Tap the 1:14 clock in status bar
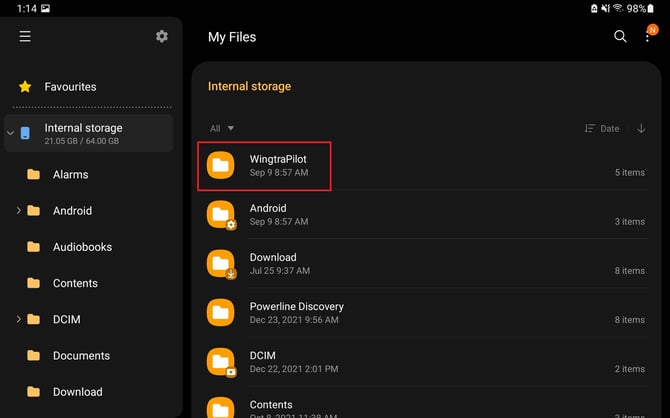The image size is (670, 418). 26,9
